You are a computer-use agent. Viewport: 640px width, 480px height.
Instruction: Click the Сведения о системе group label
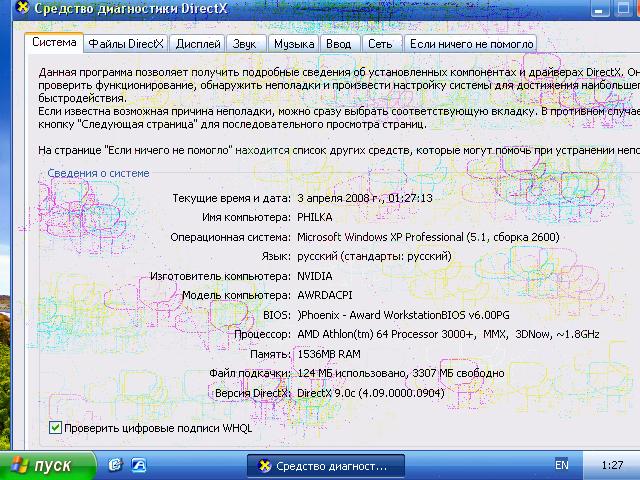coord(98,173)
